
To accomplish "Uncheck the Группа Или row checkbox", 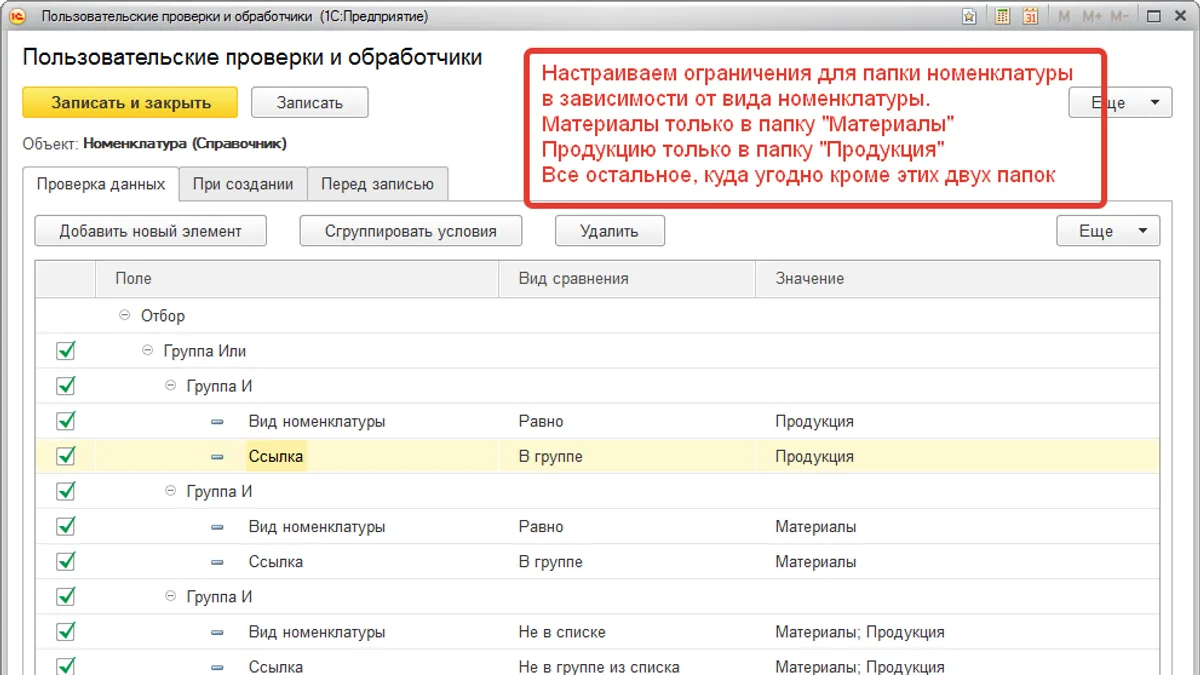I will point(66,351).
